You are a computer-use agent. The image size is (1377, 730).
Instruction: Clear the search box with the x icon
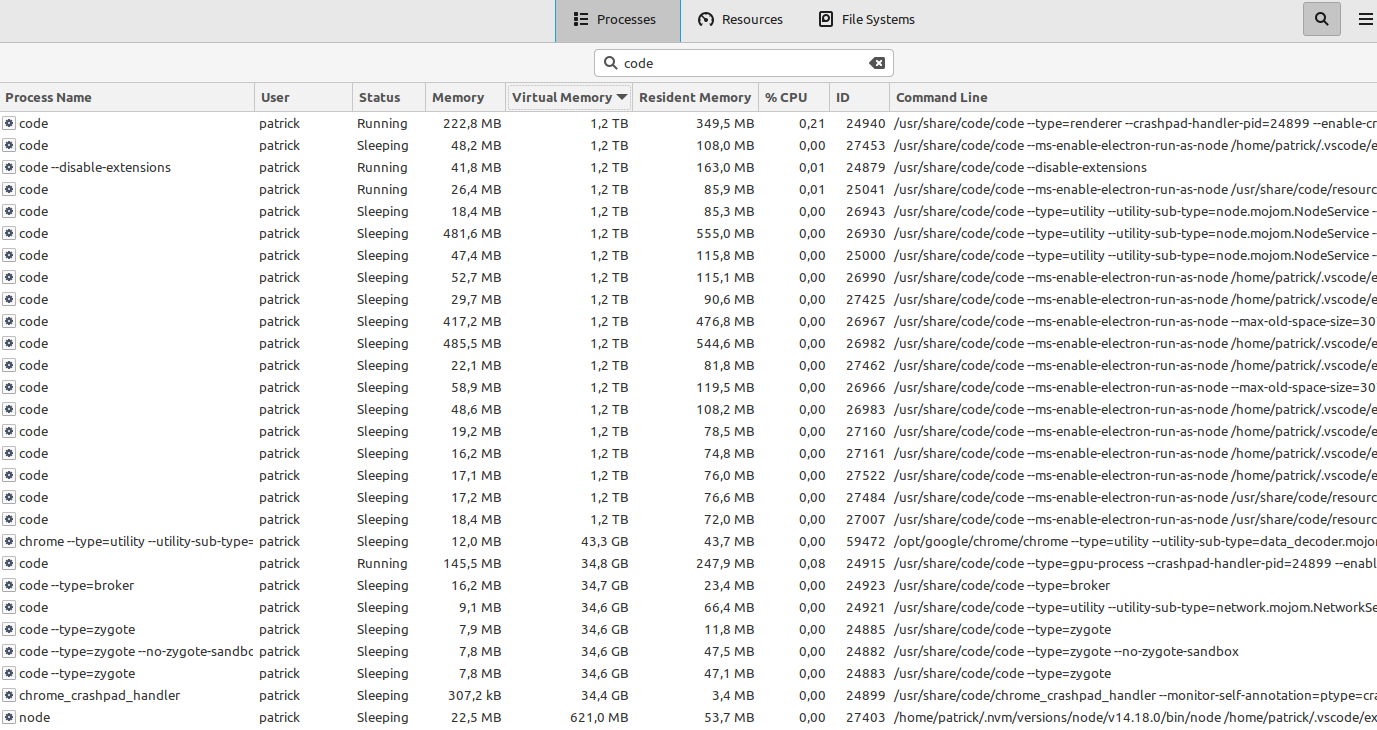click(x=877, y=62)
